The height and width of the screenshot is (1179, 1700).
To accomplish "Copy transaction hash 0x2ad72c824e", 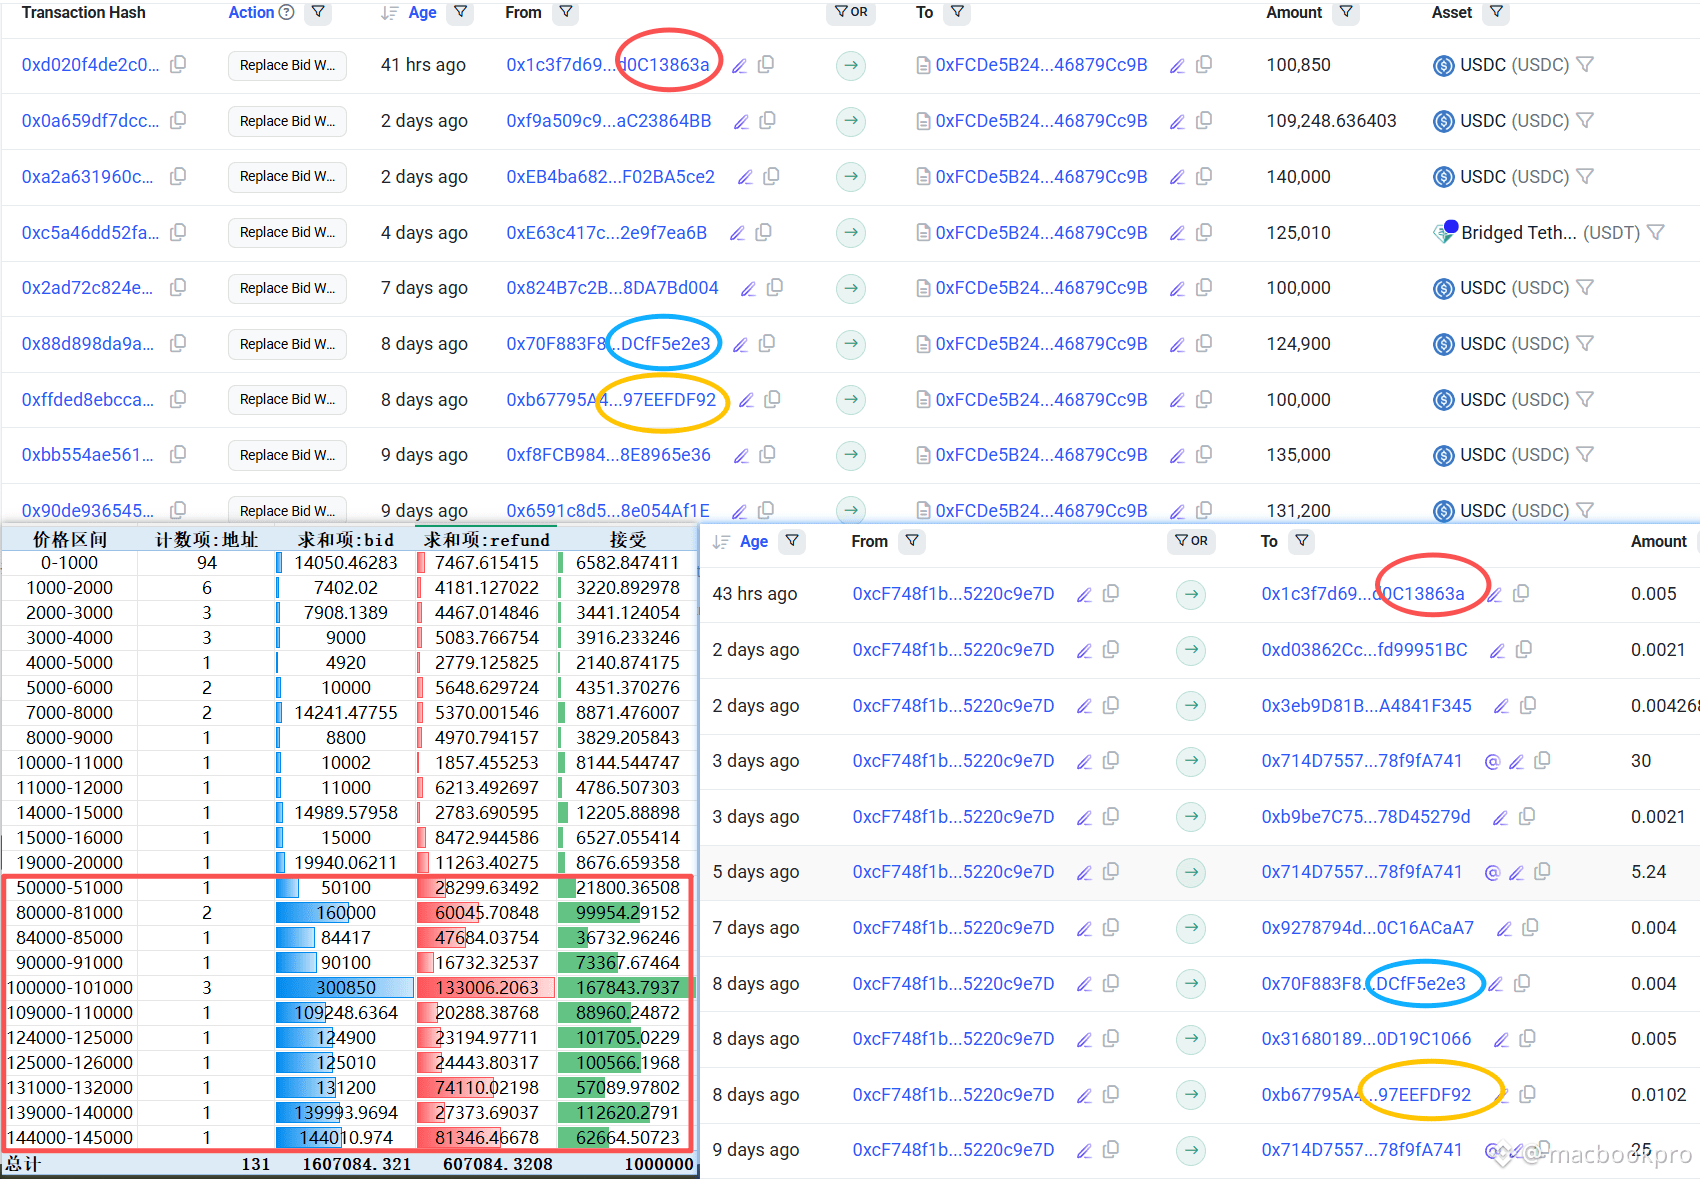I will click(178, 287).
